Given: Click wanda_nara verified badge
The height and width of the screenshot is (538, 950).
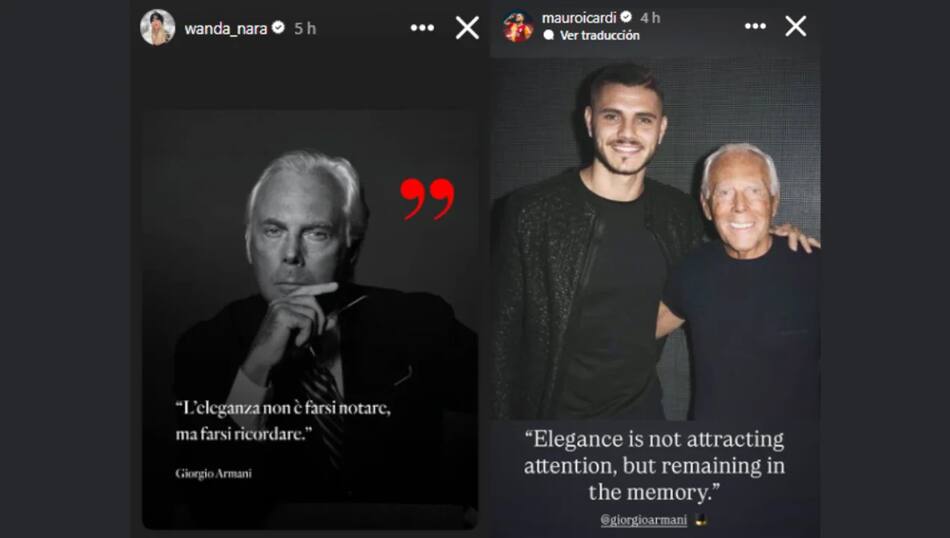Looking at the screenshot, I should pyautogui.click(x=278, y=27).
